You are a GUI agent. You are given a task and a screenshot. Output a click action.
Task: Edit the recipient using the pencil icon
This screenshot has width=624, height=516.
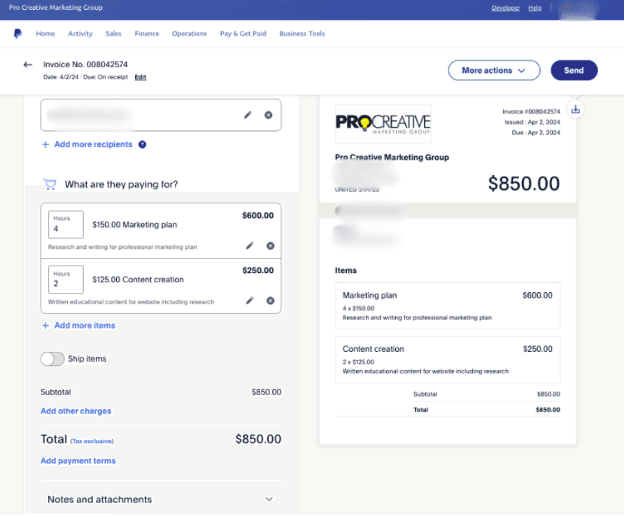point(248,115)
